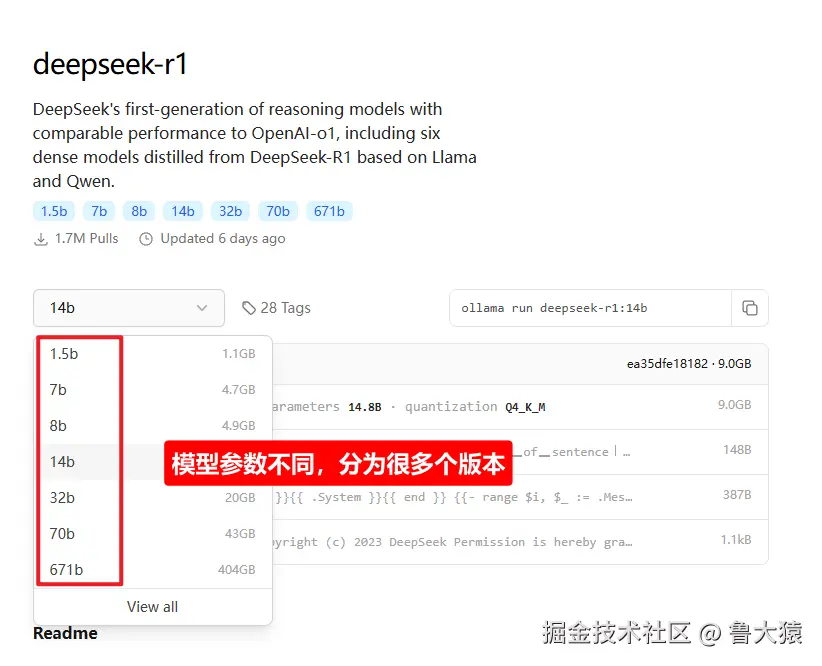This screenshot has height=666, width=822.
Task: Click the 1.7M Pulls download icon
Action: click(x=40, y=240)
